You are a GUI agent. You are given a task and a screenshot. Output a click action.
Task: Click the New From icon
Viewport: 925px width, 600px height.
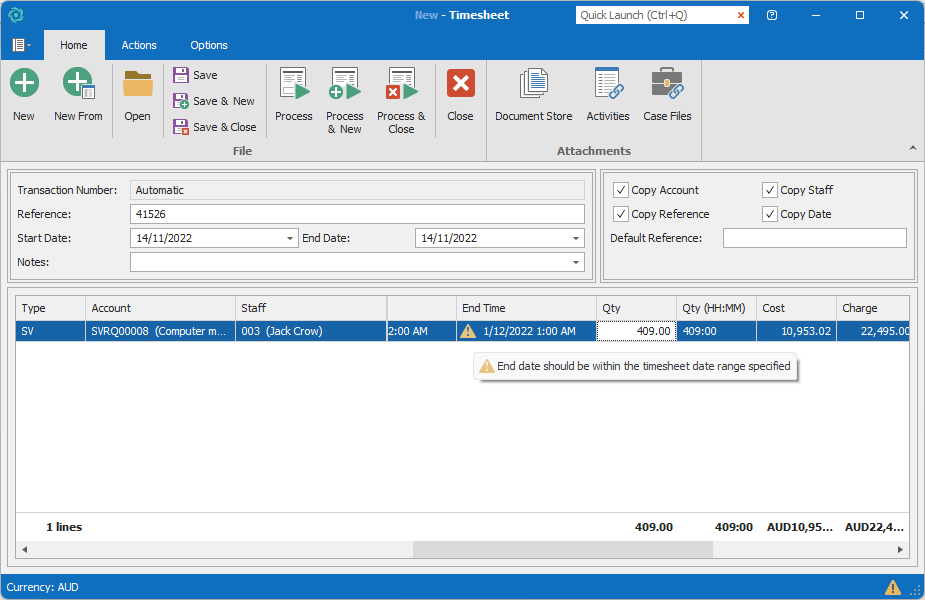click(x=78, y=84)
